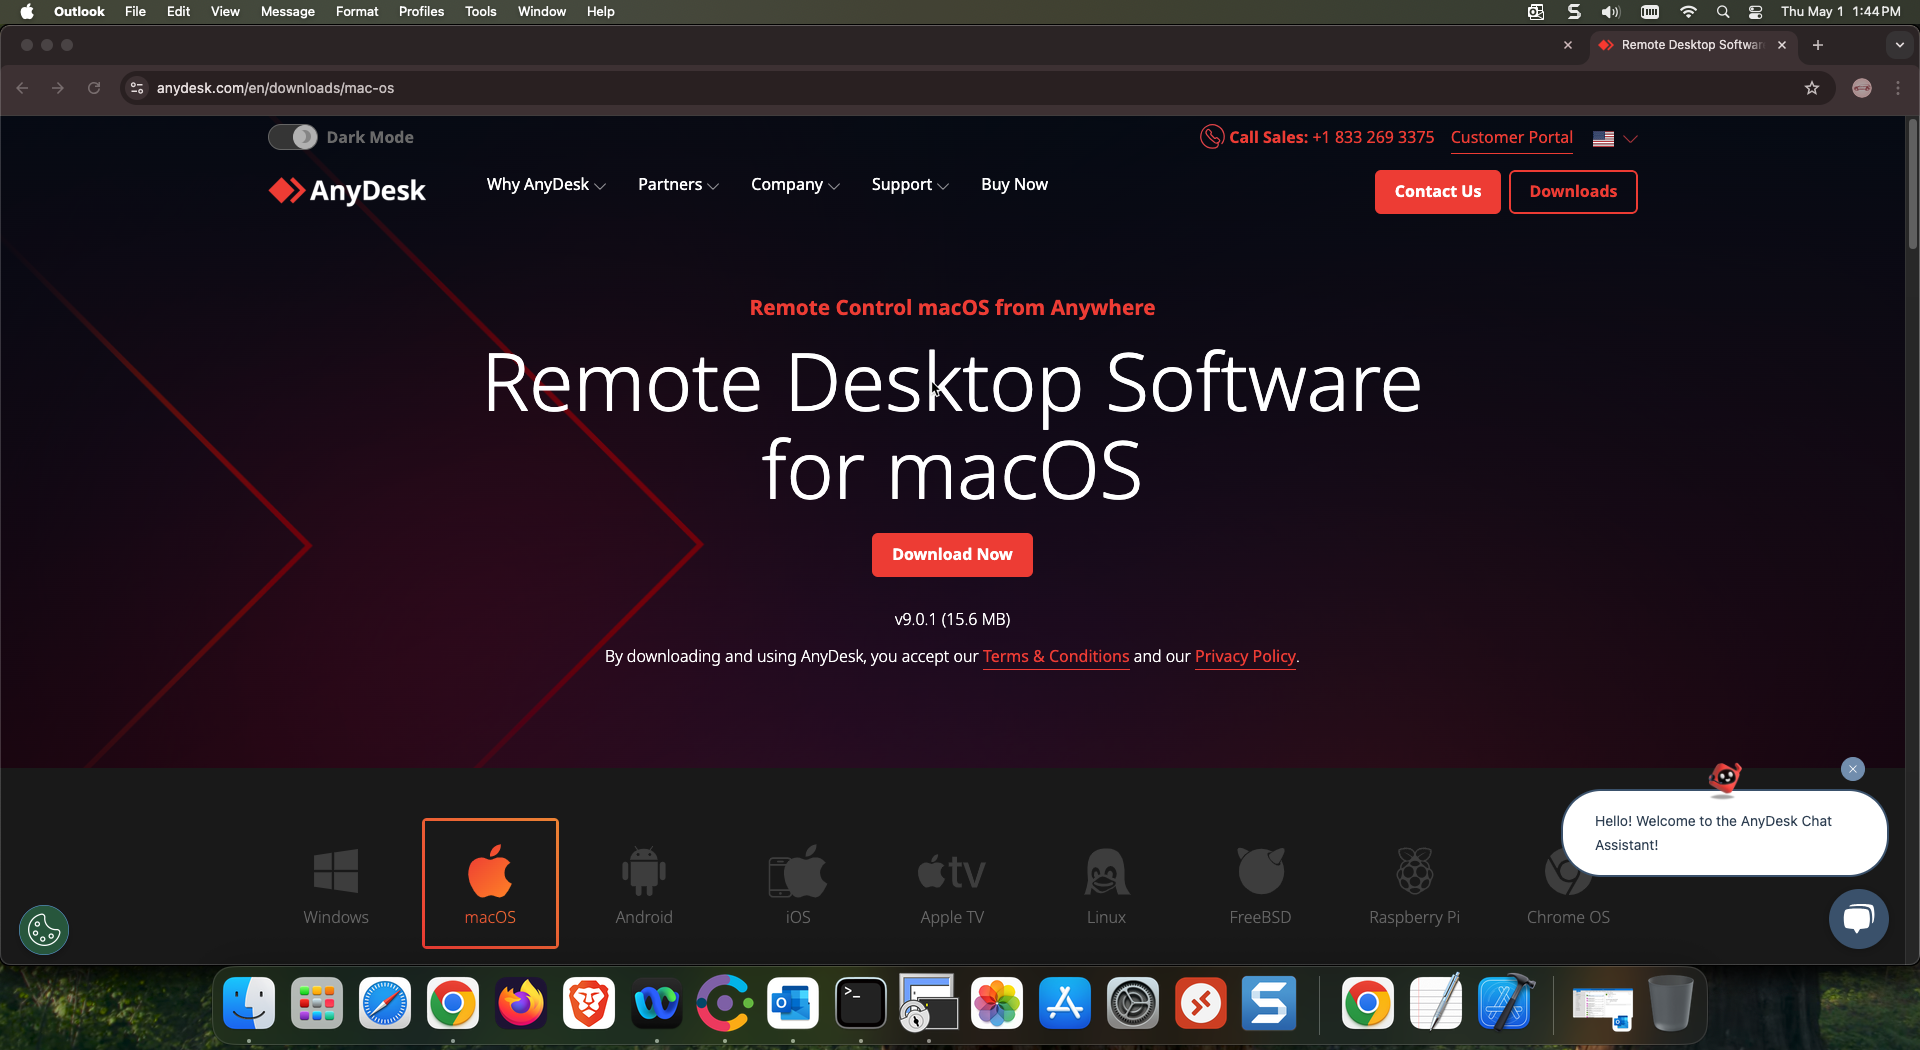Select the macOS platform tile

(490, 883)
